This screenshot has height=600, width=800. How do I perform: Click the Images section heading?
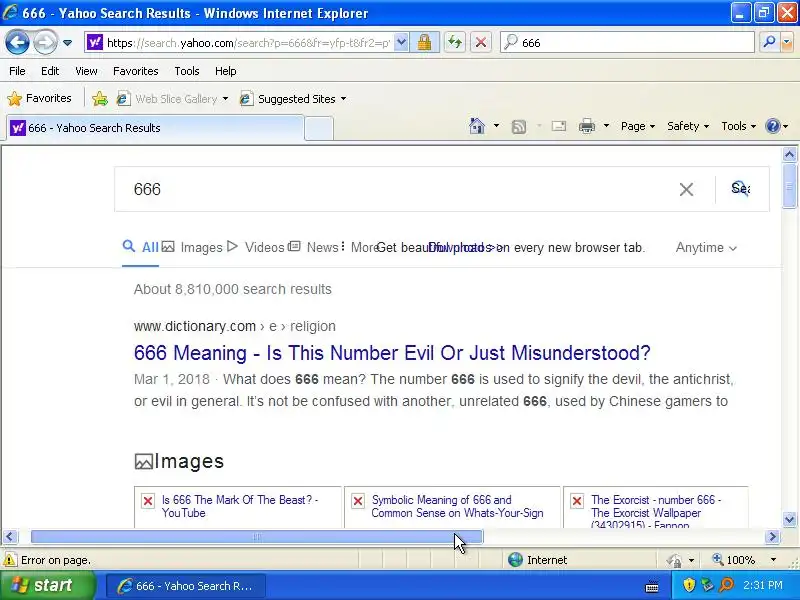179,461
